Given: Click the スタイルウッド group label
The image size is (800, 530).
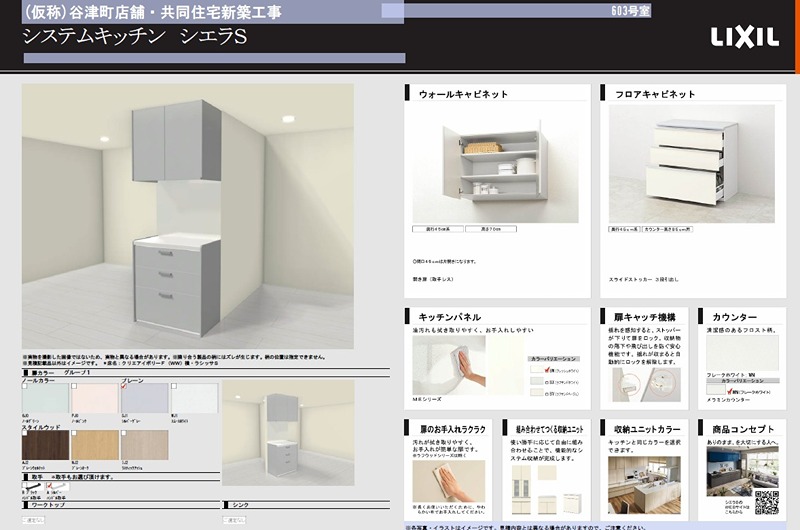Looking at the screenshot, I should (41, 427).
